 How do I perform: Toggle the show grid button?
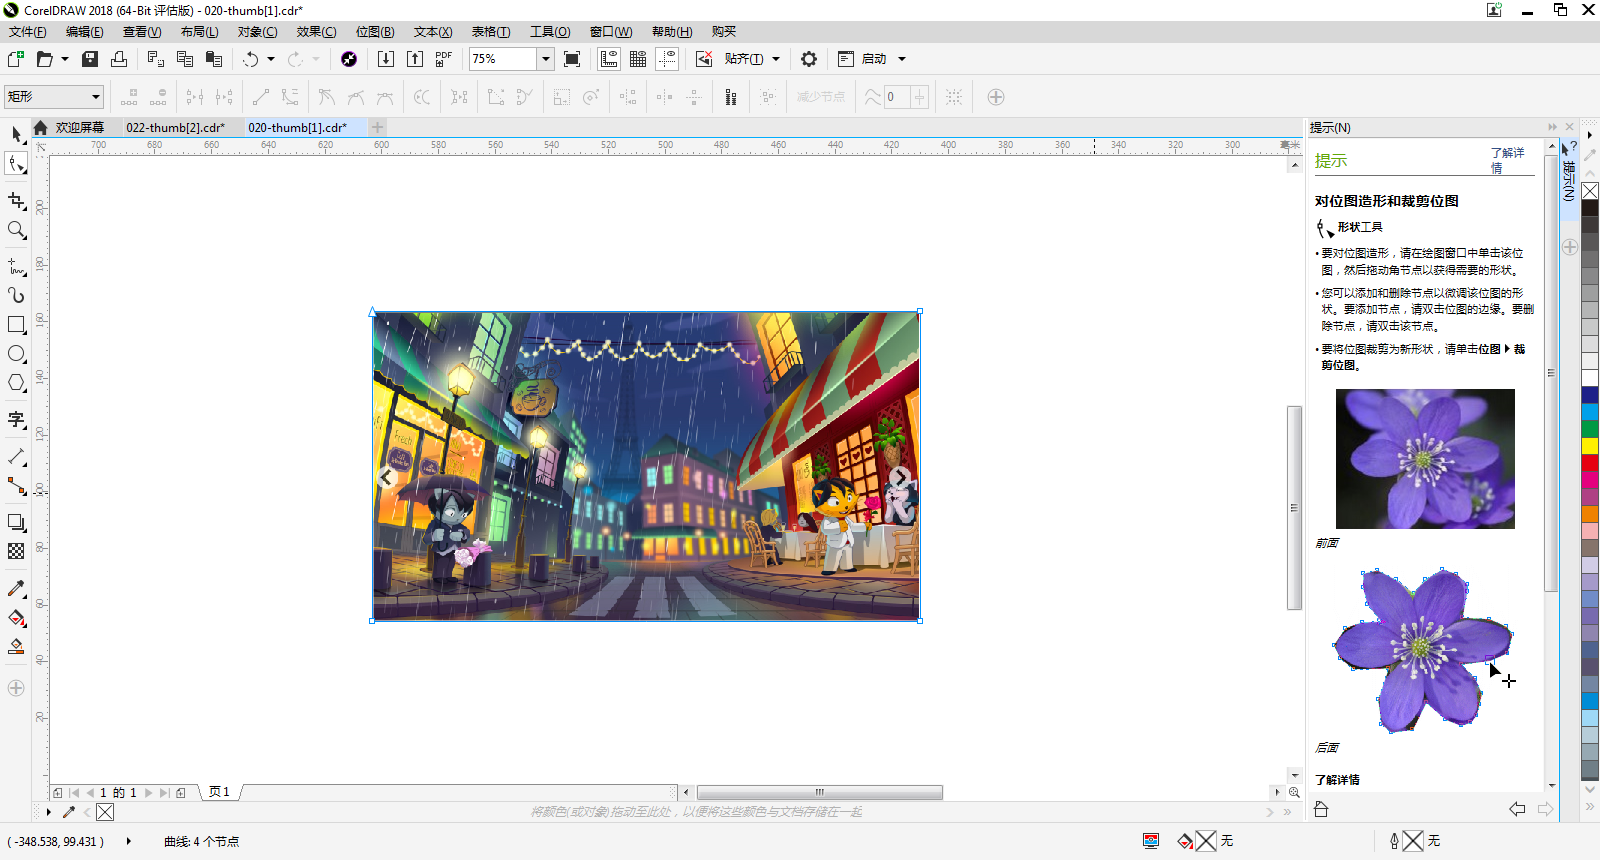(x=638, y=59)
